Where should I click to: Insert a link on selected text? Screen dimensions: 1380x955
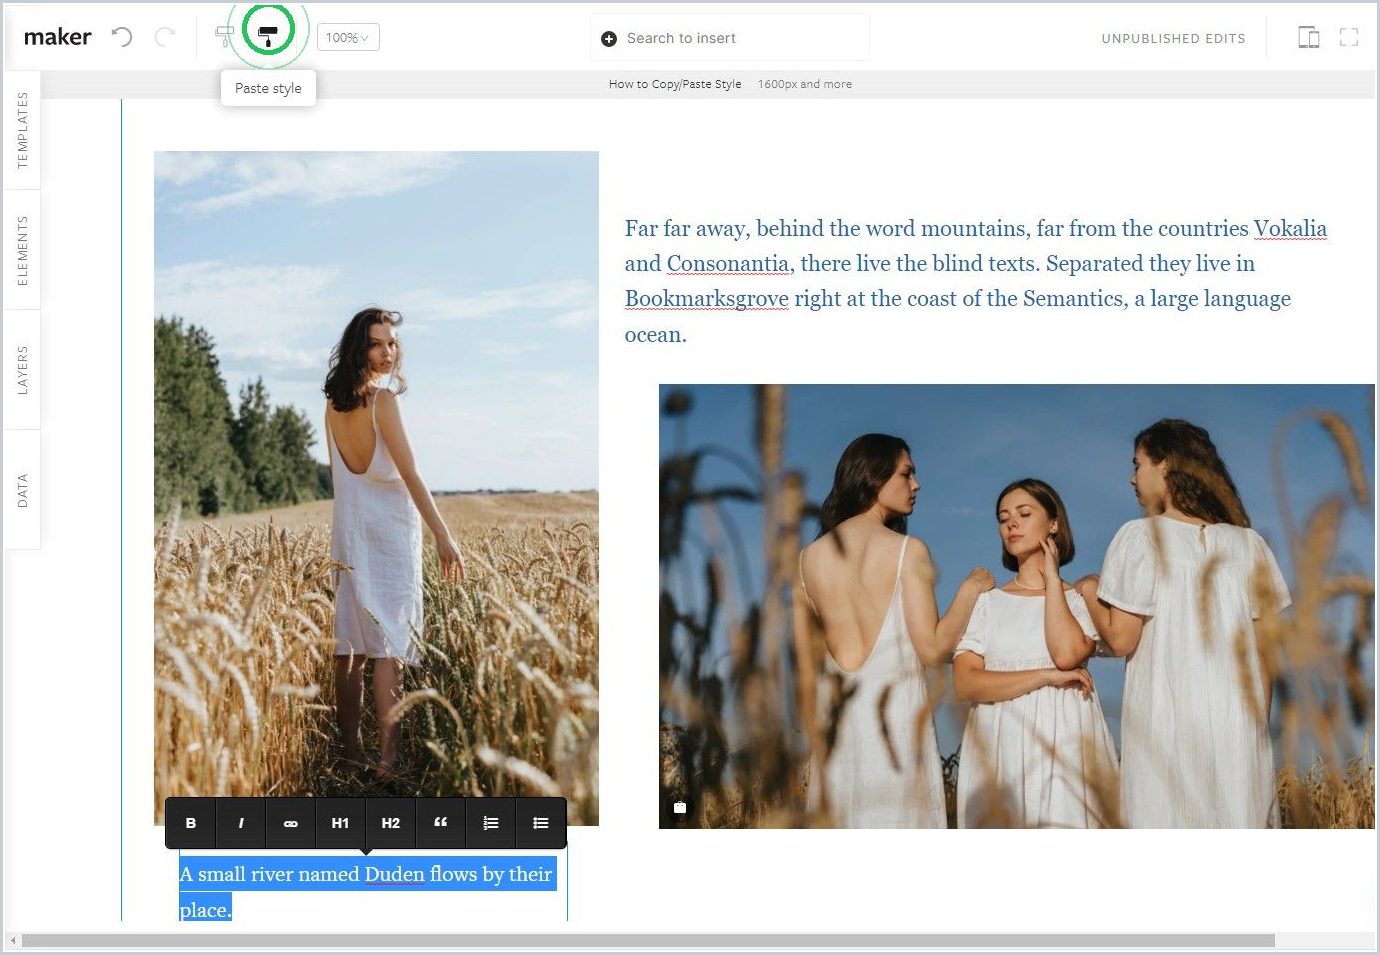pos(291,823)
